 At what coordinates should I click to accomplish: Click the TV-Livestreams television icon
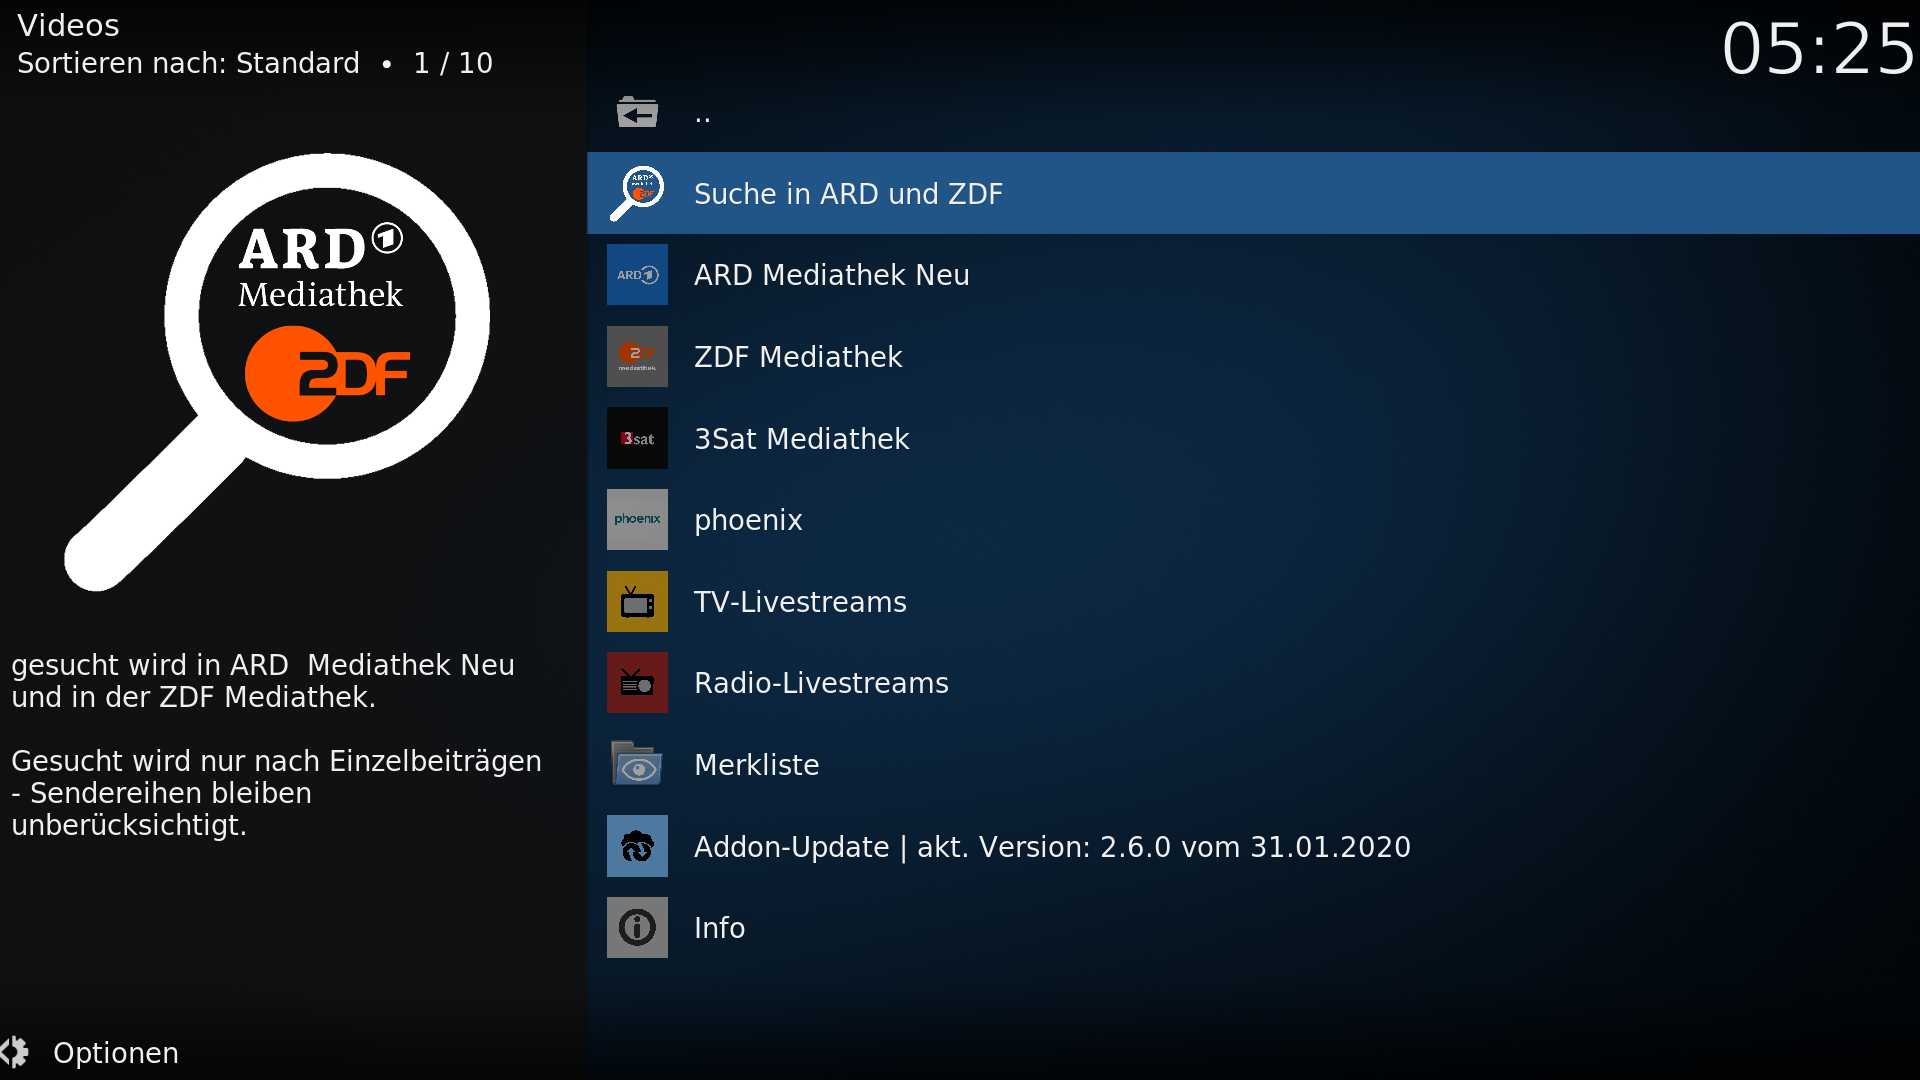[637, 601]
